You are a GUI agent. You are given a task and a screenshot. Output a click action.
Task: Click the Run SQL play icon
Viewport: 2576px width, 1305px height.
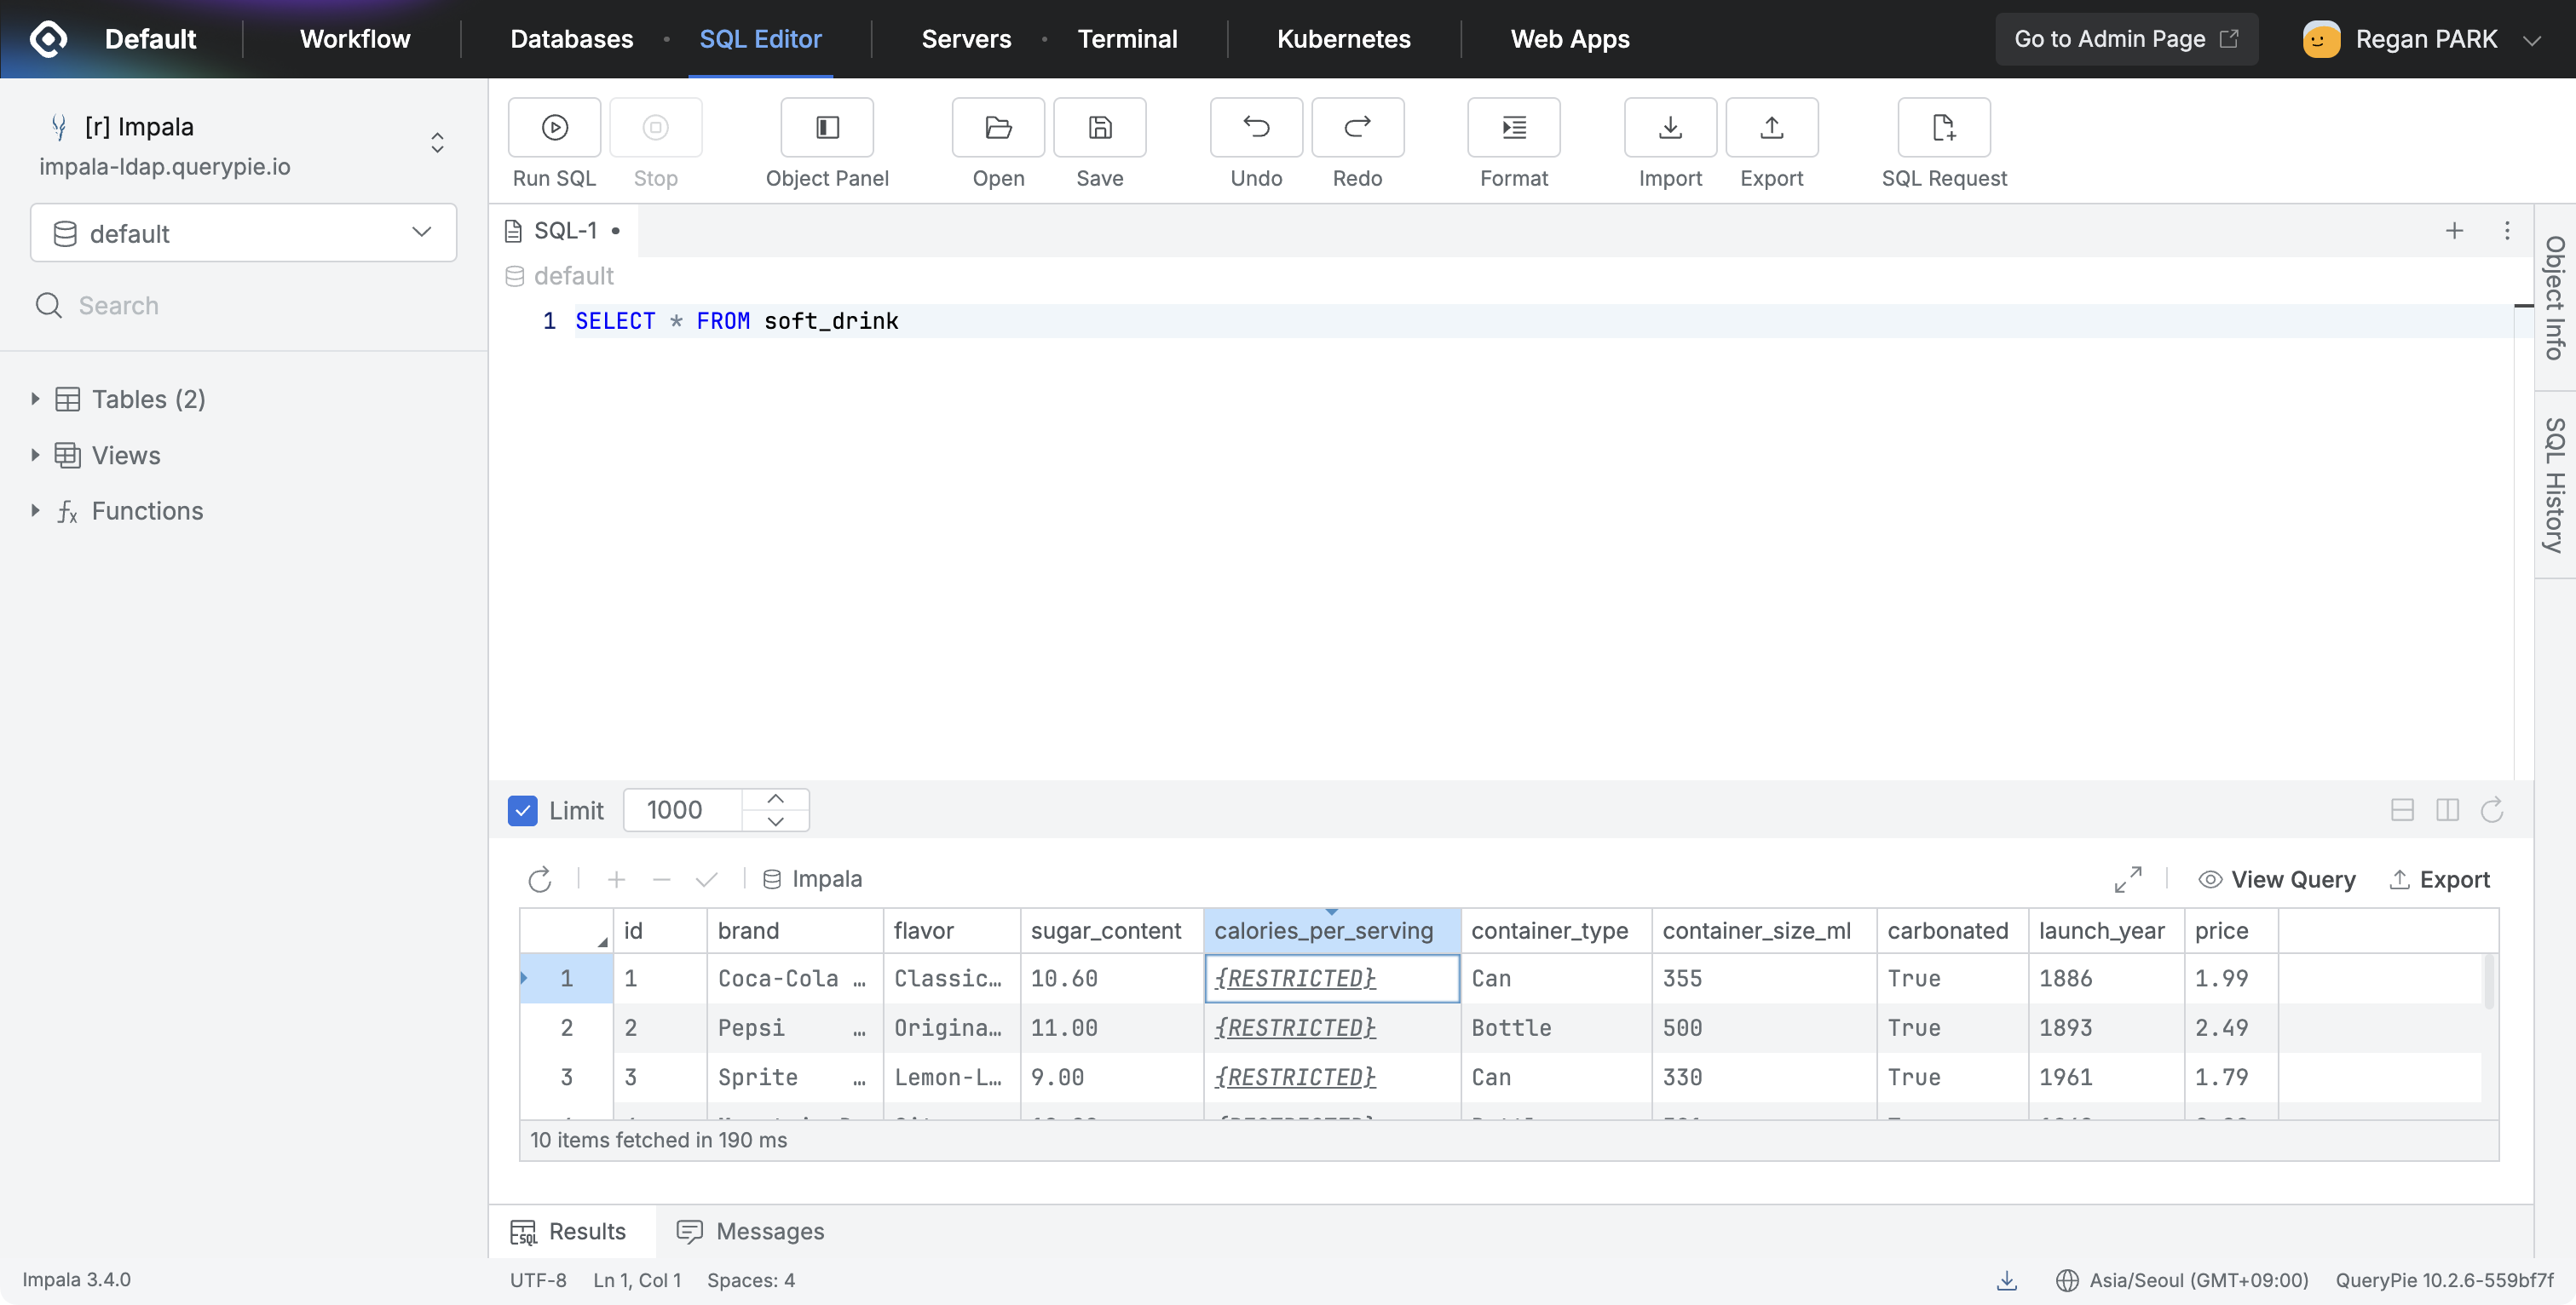[x=554, y=127]
